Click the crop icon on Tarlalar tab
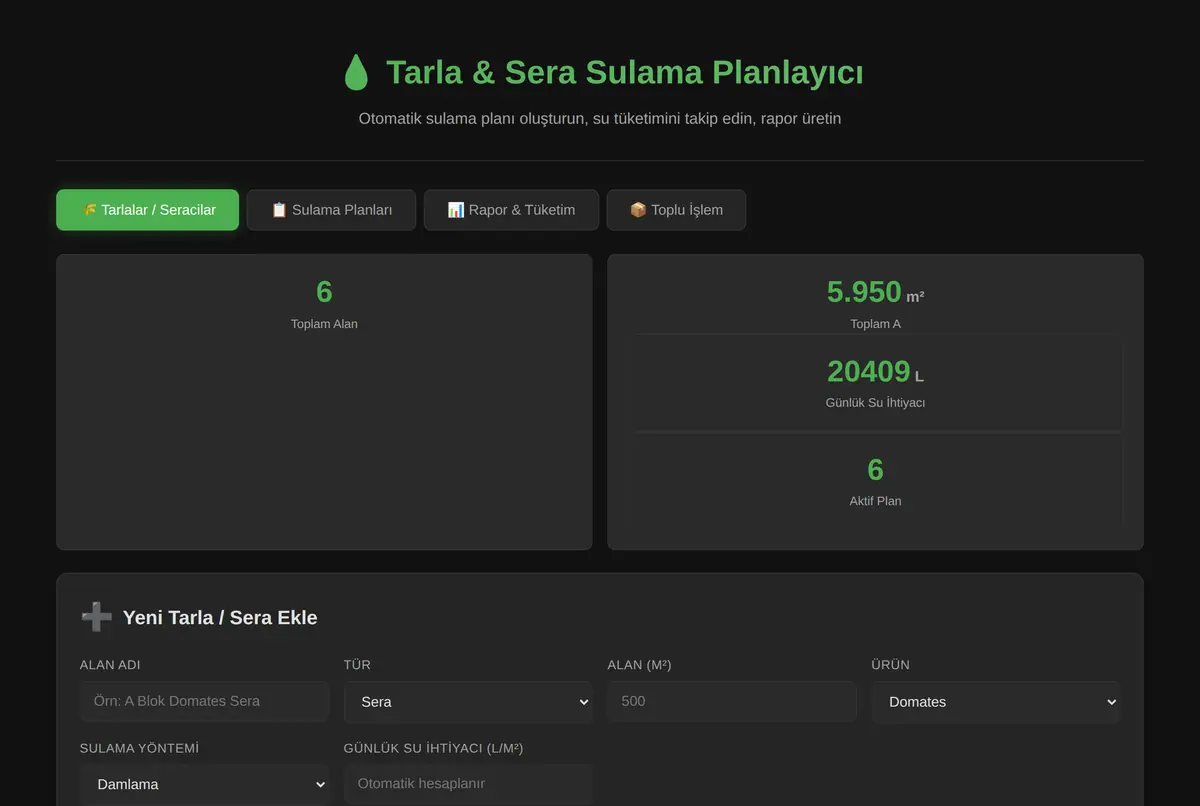This screenshot has height=806, width=1200. tap(89, 210)
